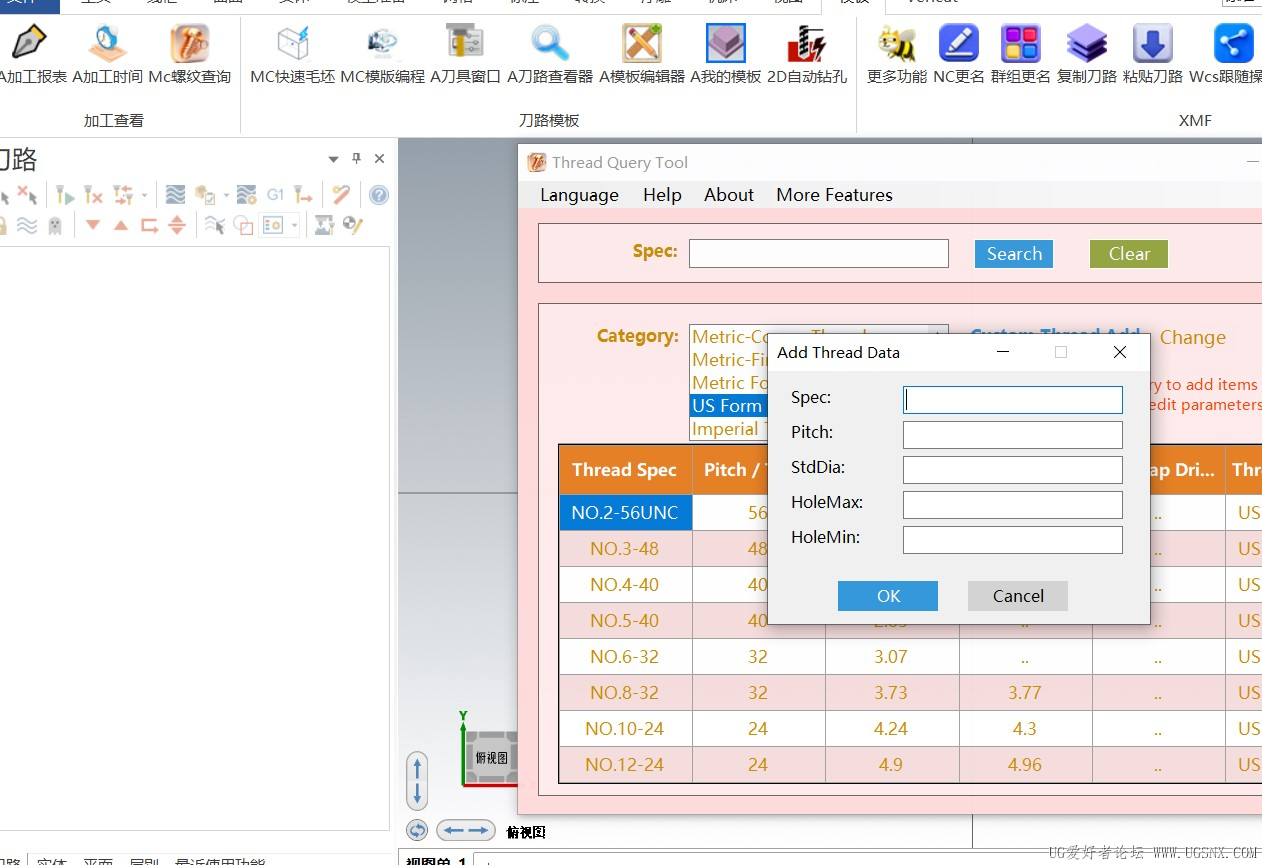Open the 更多功能 bee icon
Viewport: 1262px width, 865px height.
tap(897, 54)
